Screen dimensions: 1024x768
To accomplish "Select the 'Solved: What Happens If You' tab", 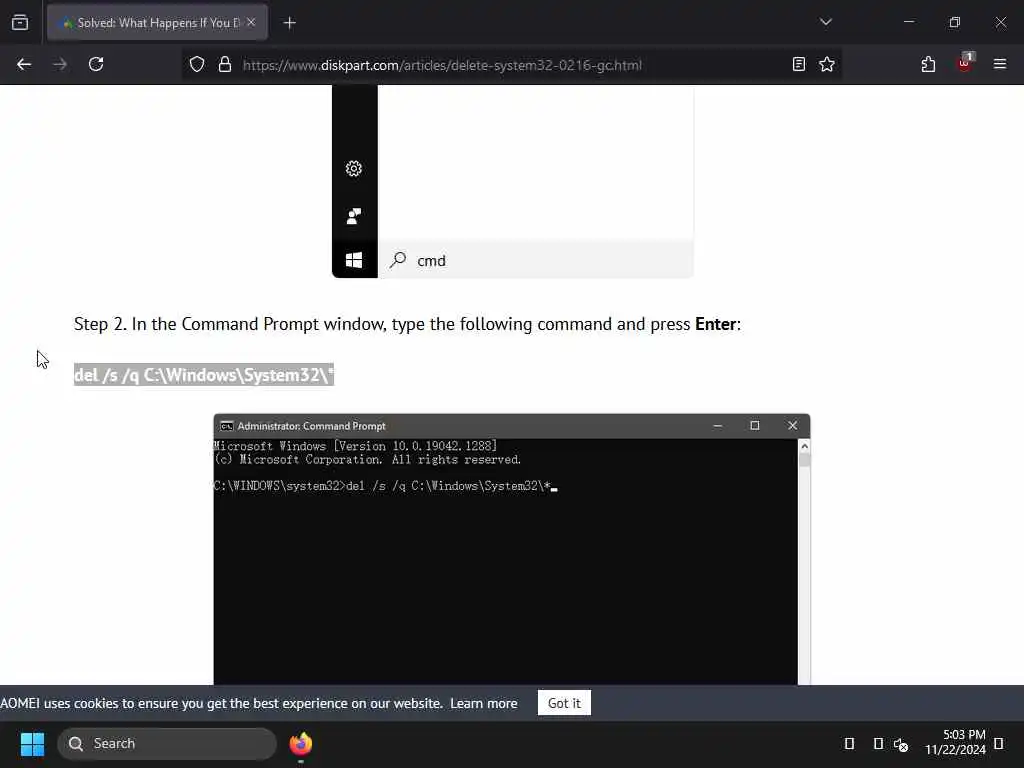I will point(157,22).
